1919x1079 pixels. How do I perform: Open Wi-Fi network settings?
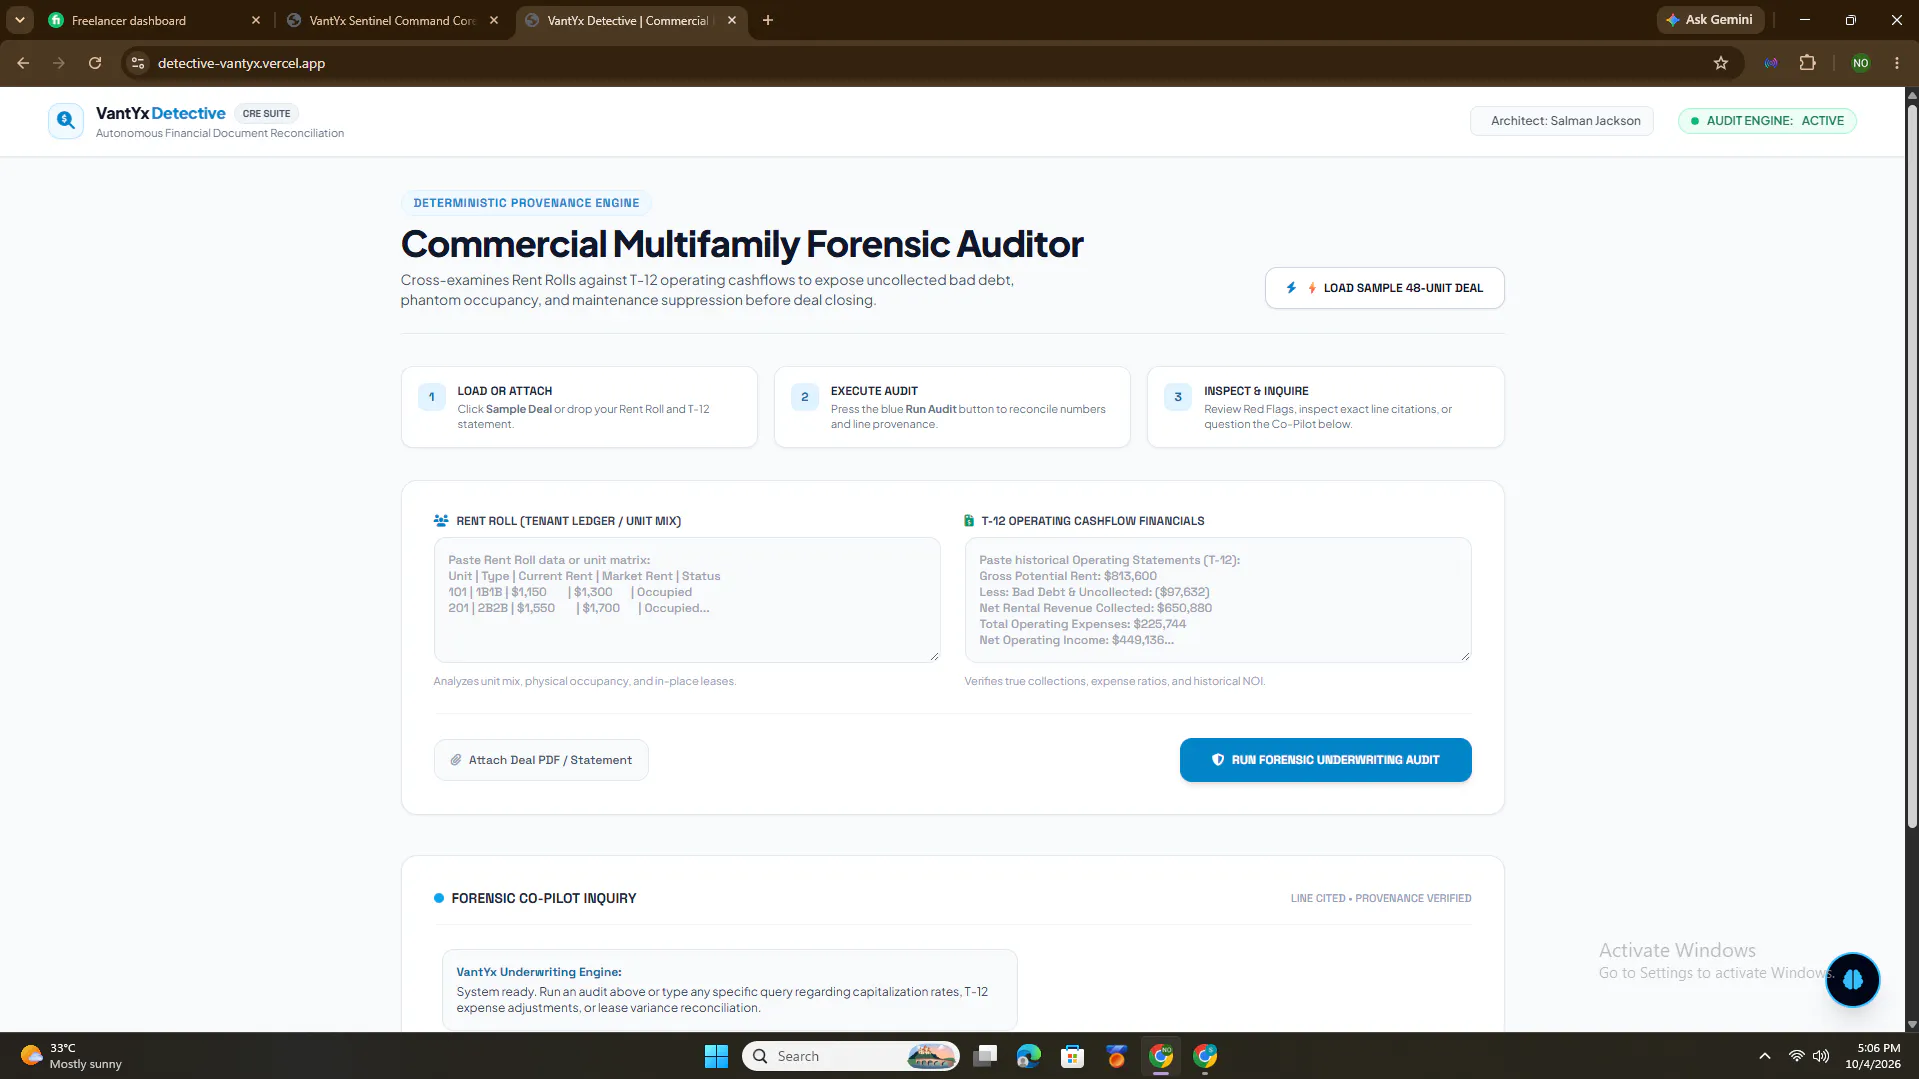(x=1797, y=1056)
